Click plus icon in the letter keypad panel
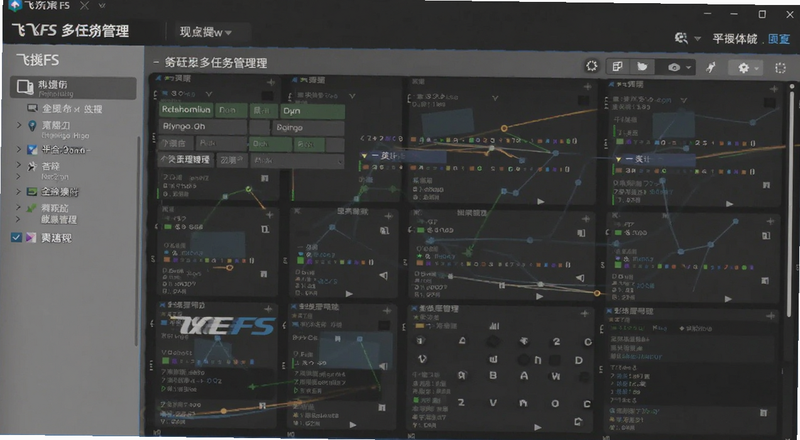This screenshot has height=440, width=800. tap(584, 313)
